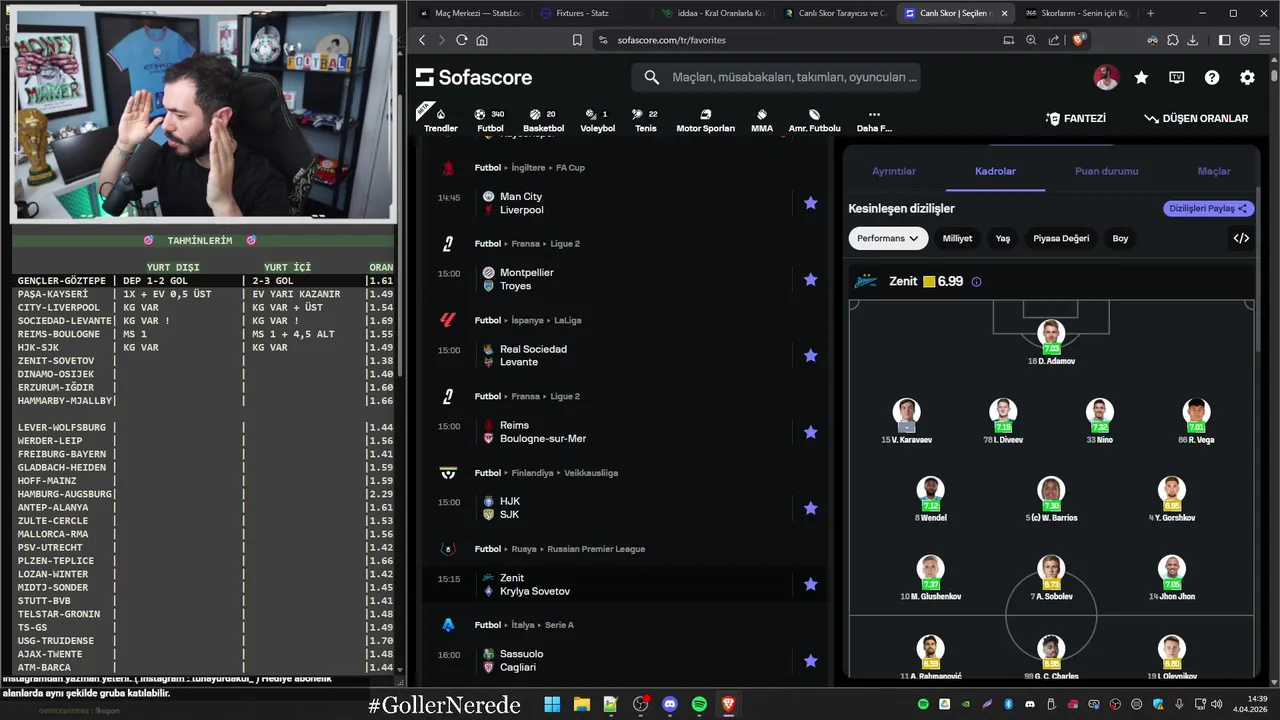Open the Daha Fazla more sports menu
Viewport: 1280px width, 720px height.
(x=874, y=120)
